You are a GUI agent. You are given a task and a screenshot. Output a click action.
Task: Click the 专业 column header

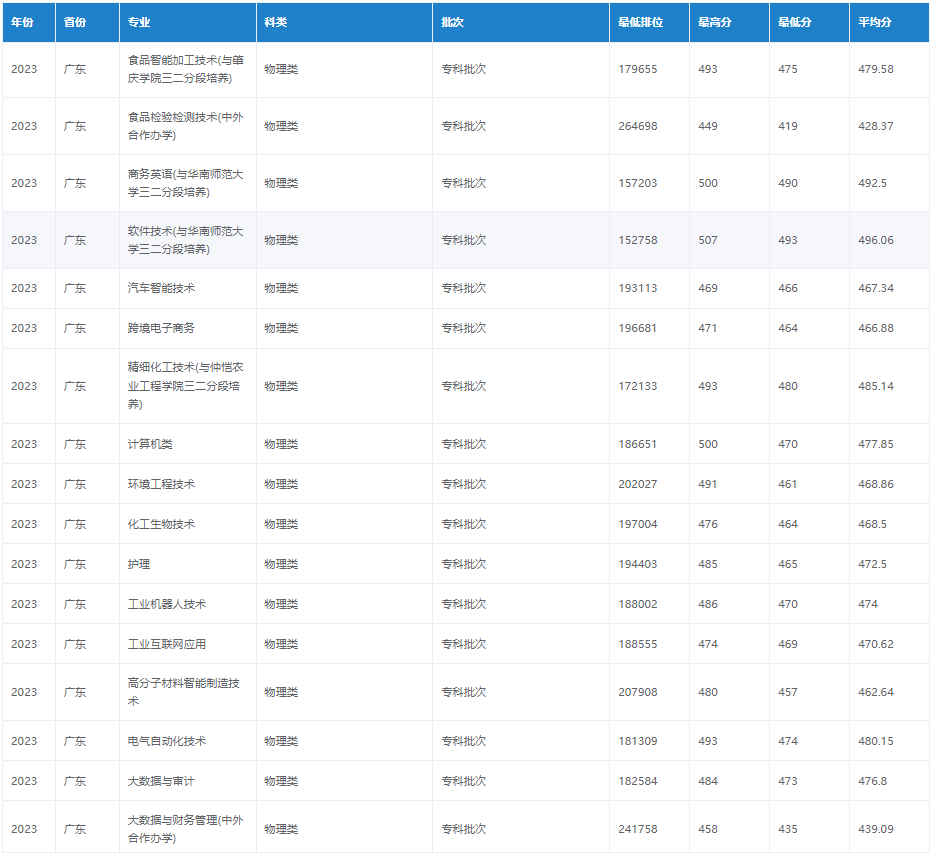188,22
